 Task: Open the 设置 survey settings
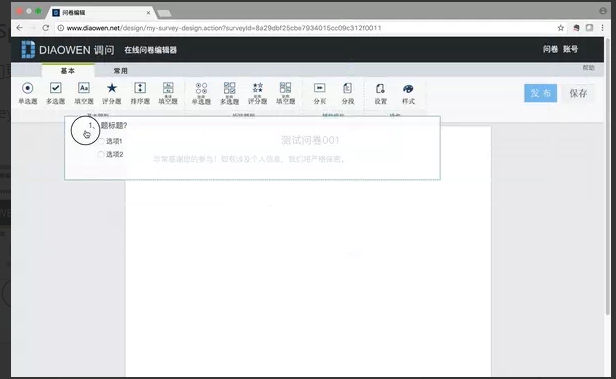tap(380, 93)
